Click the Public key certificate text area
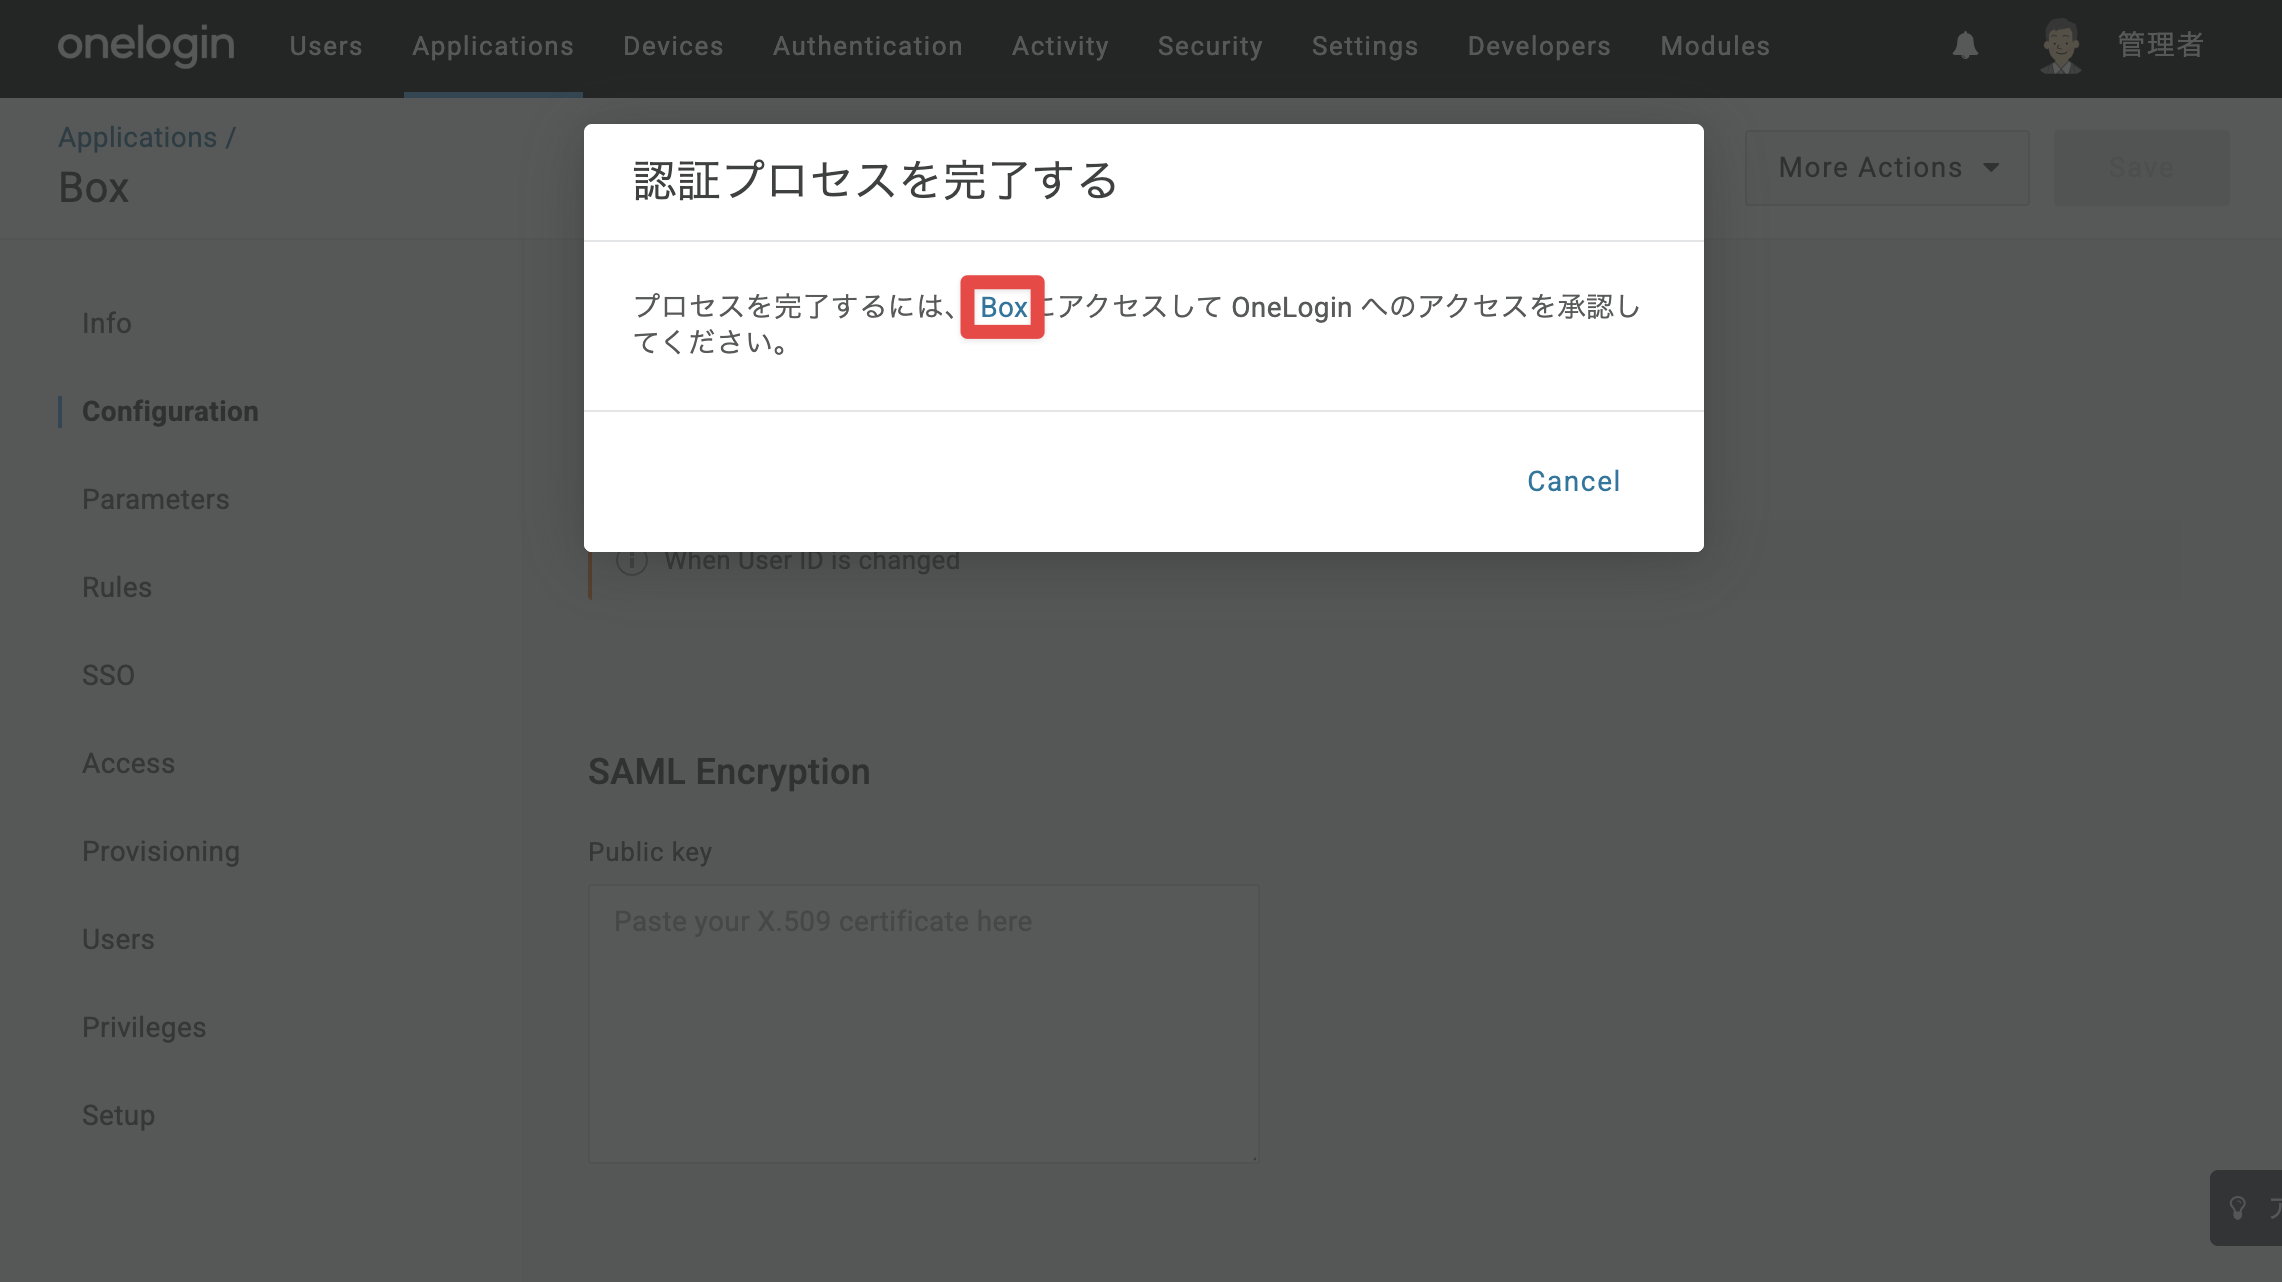Image resolution: width=2282 pixels, height=1282 pixels. coord(923,1023)
